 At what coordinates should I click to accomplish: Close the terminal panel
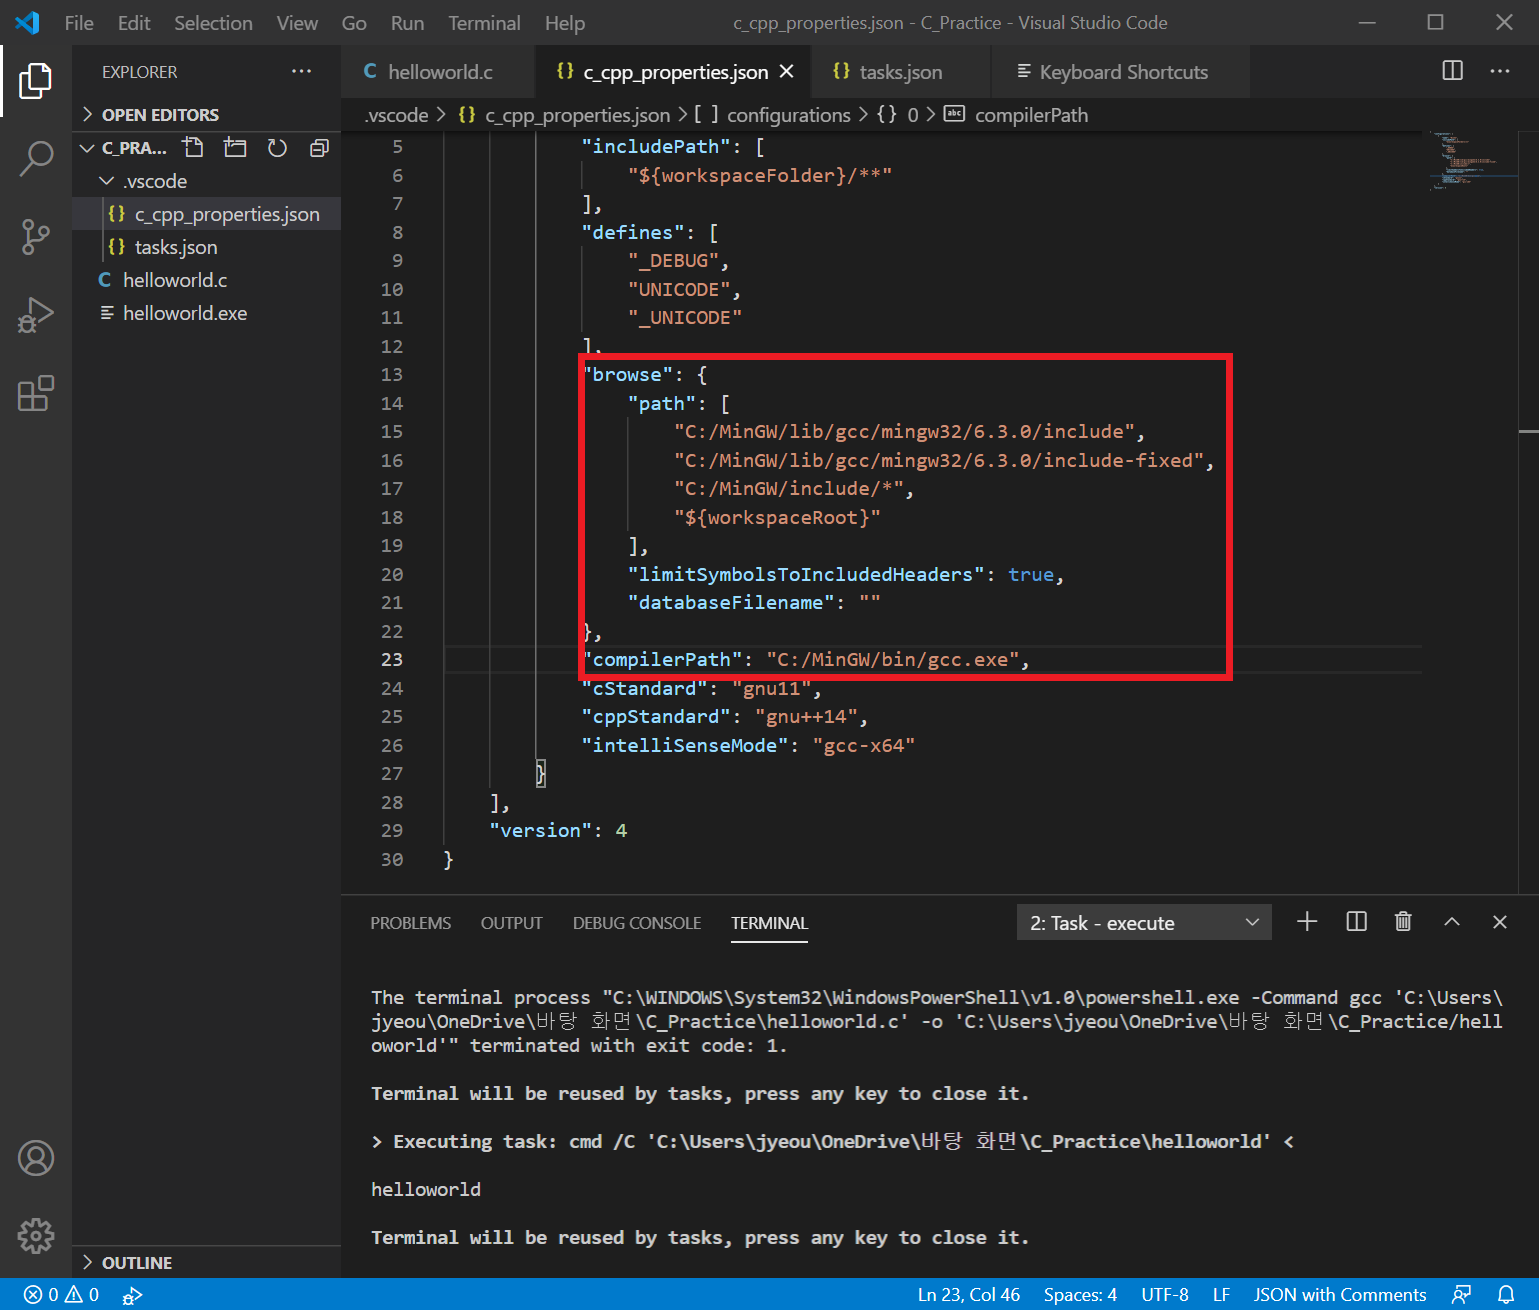(1499, 922)
